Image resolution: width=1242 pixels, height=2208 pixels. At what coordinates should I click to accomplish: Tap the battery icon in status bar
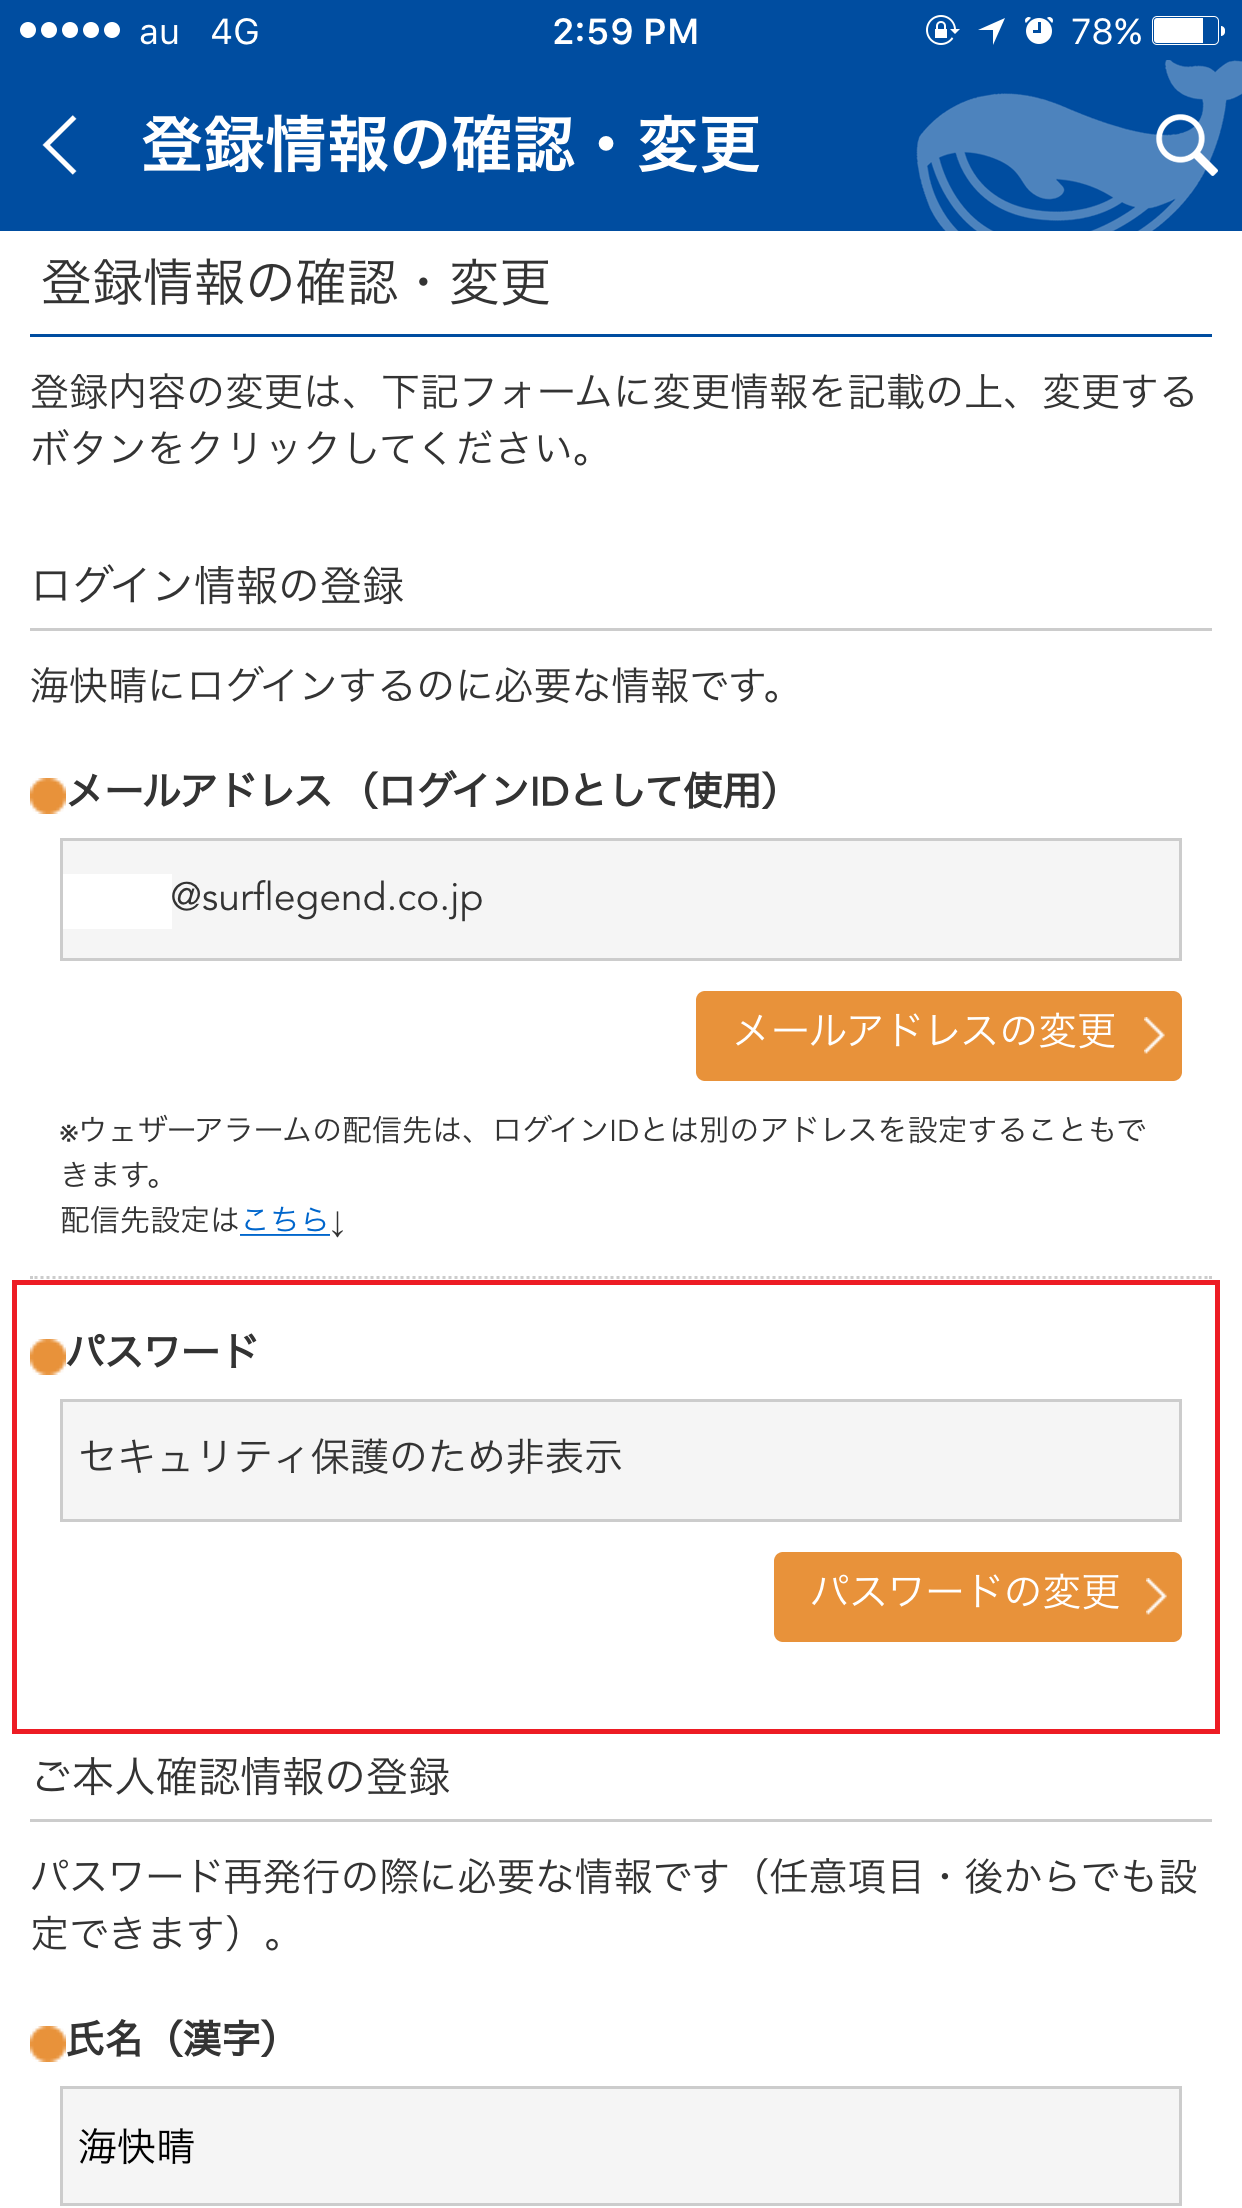pos(1188,31)
